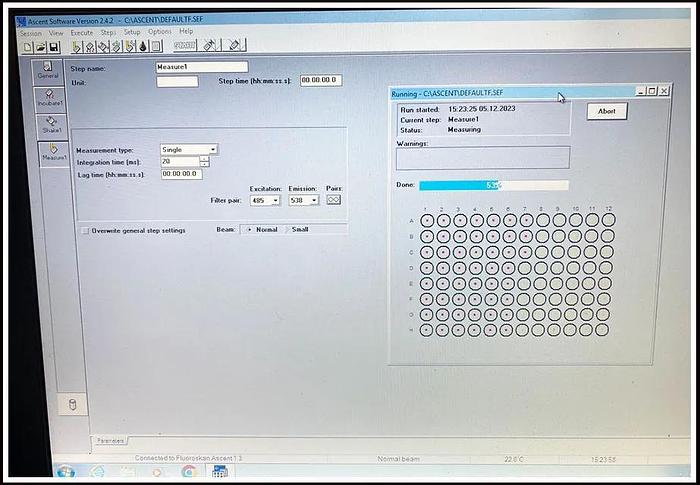700x485 pixels.
Task: Open the Execute menu
Action: [82, 33]
